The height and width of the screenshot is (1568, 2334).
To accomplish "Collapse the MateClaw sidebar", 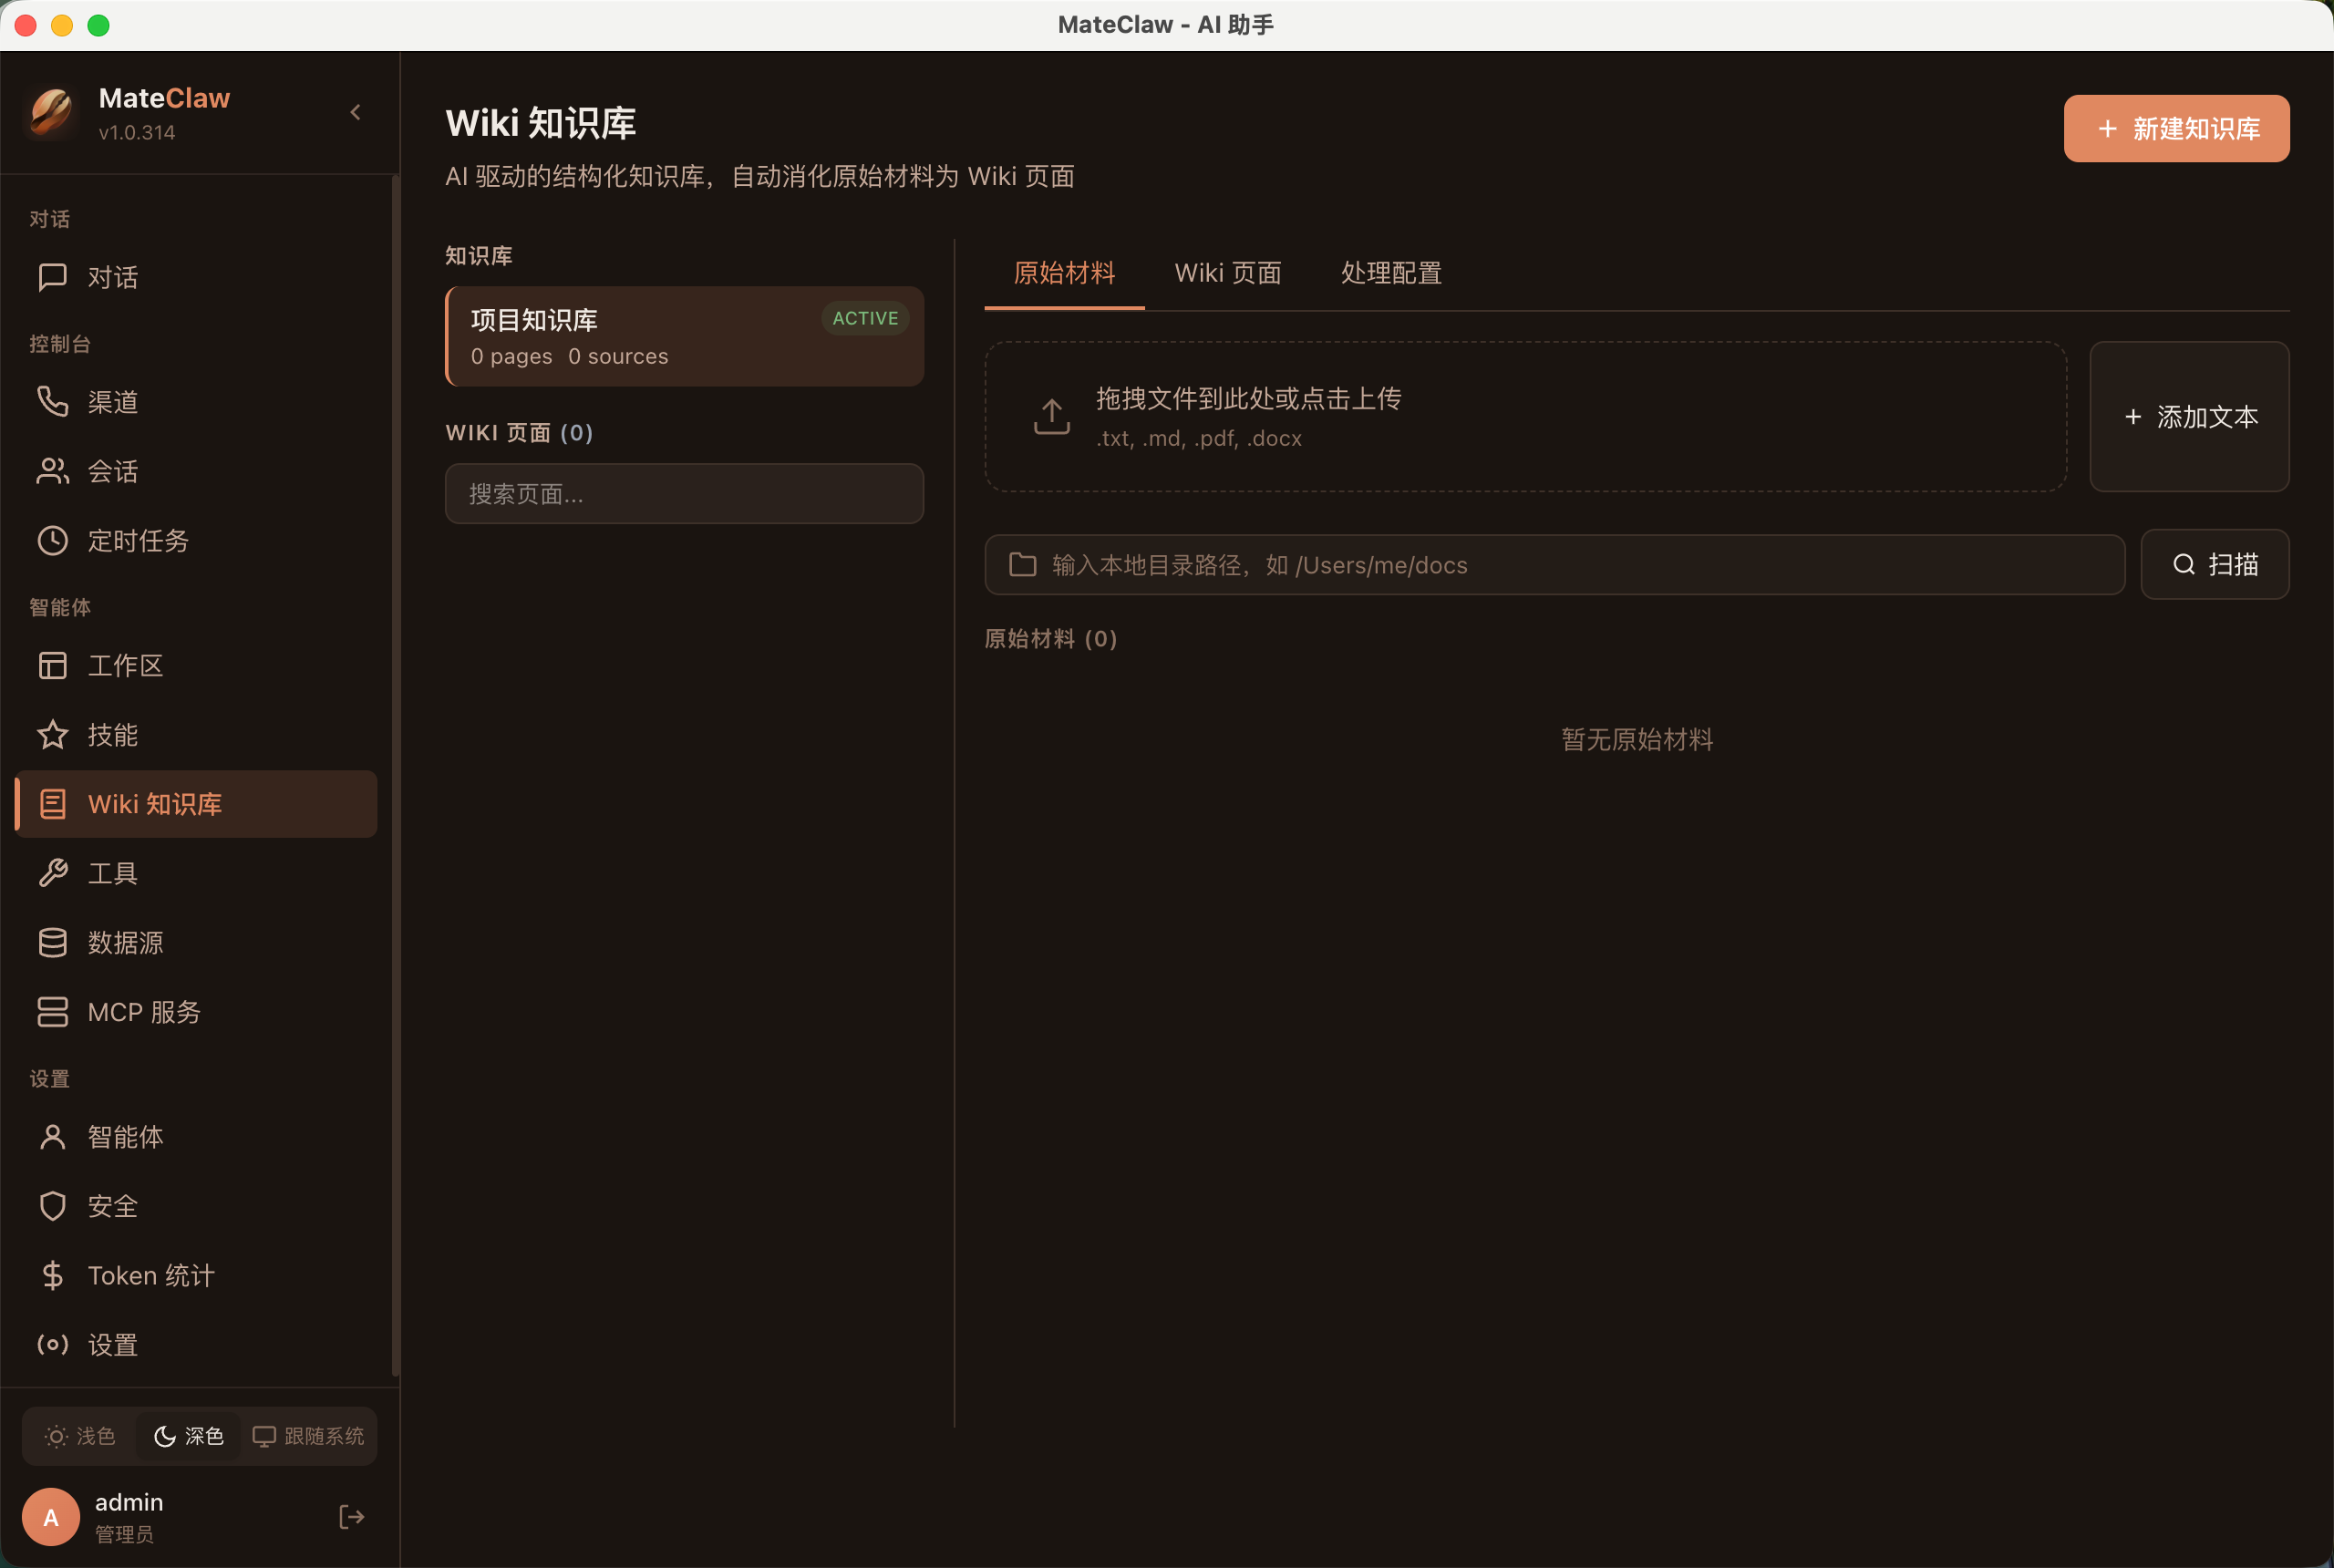I will (355, 112).
